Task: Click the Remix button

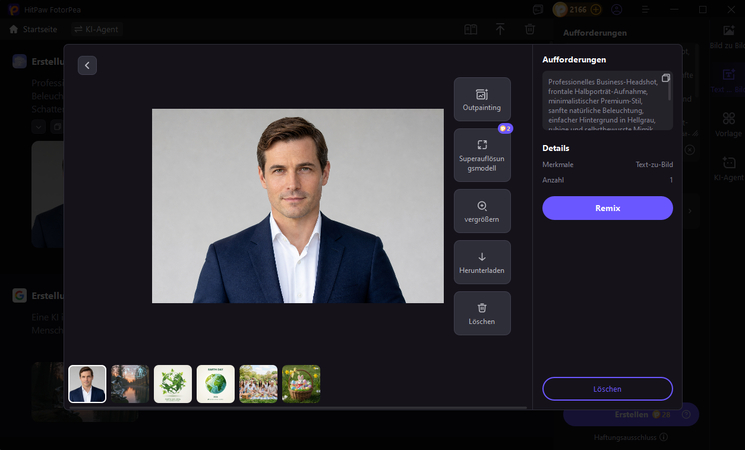Action: tap(607, 208)
